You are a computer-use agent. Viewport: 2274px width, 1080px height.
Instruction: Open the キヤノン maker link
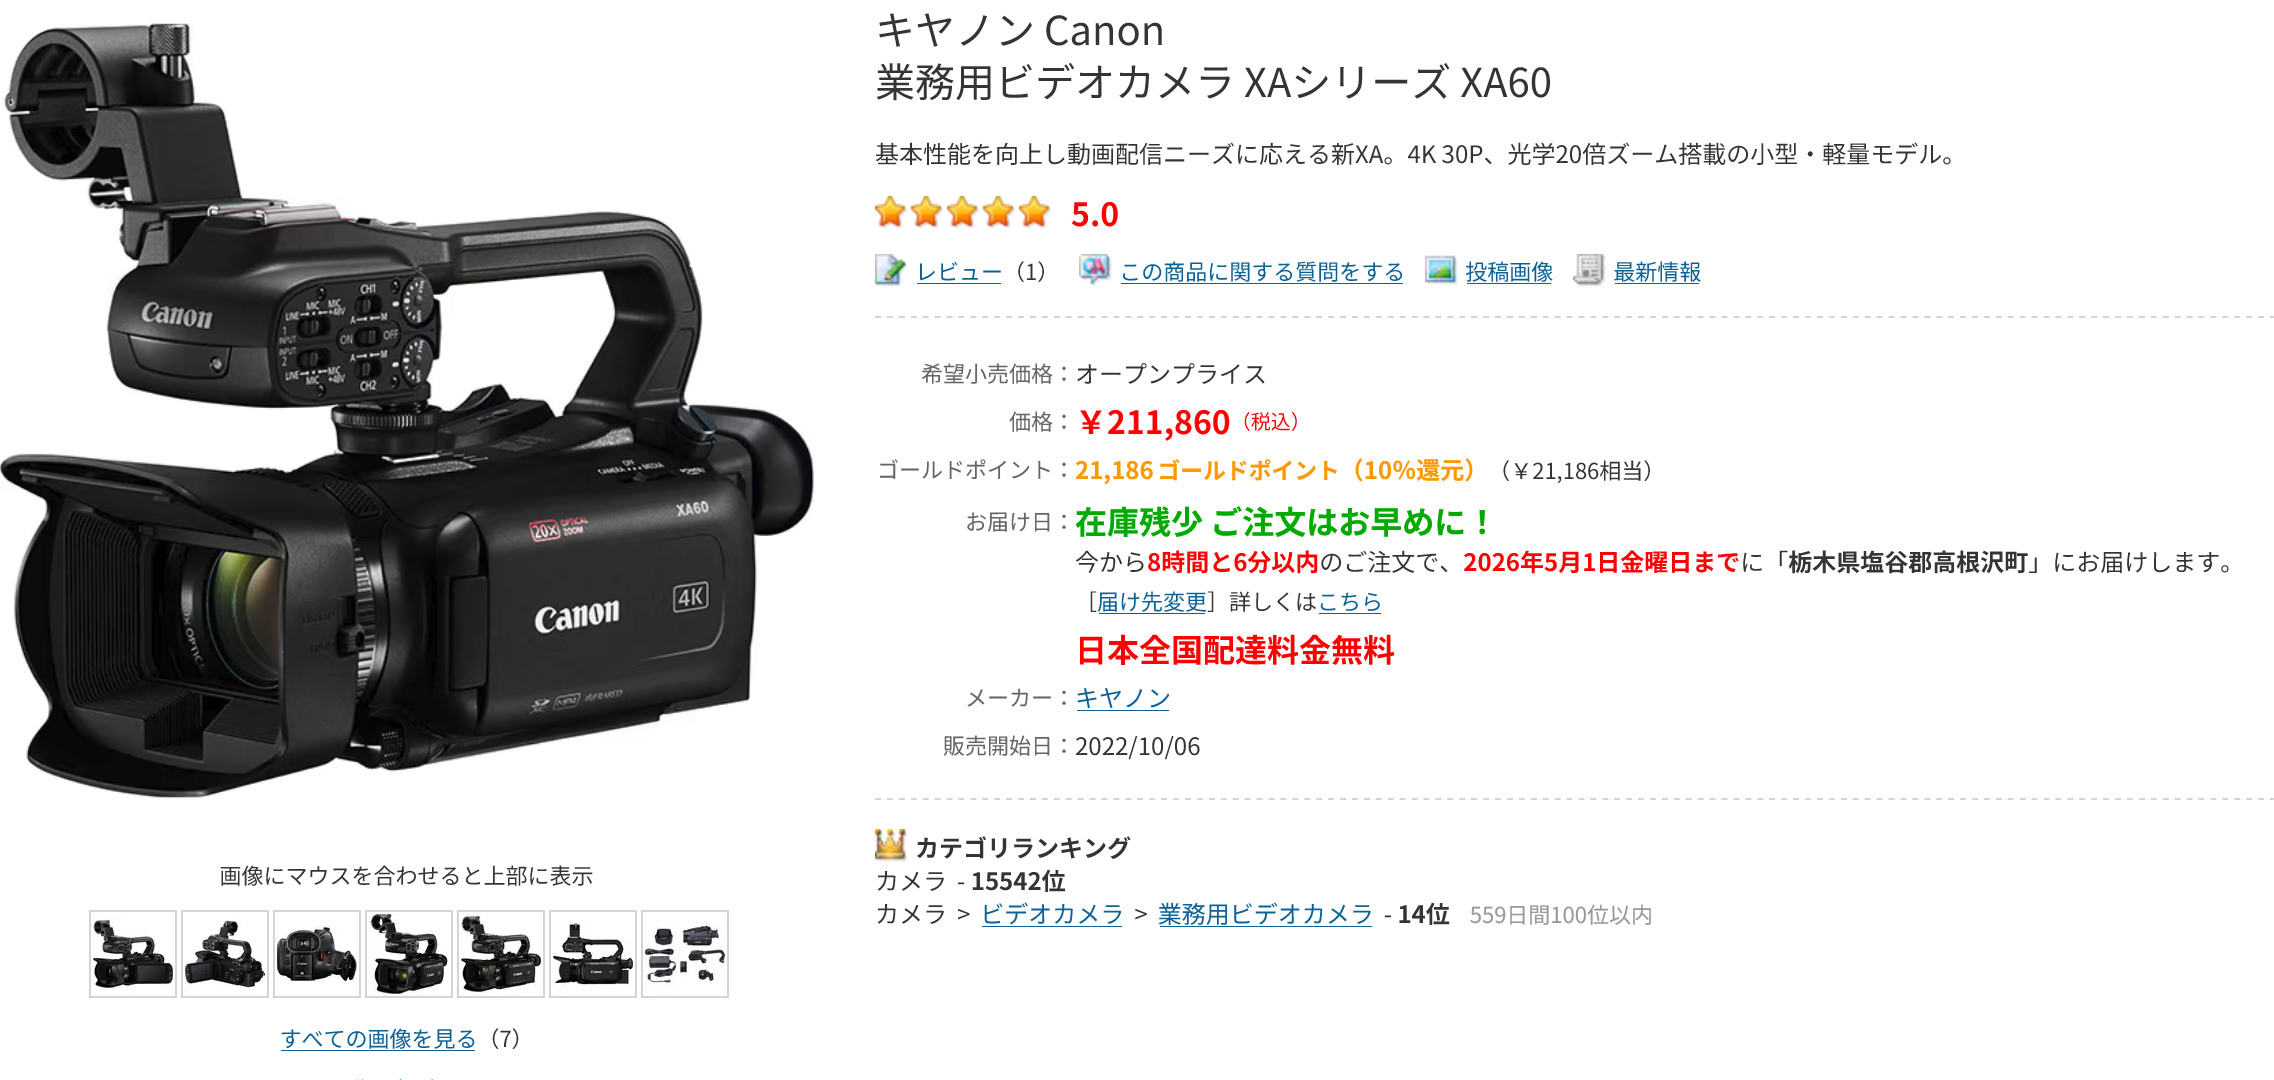tap(1122, 698)
